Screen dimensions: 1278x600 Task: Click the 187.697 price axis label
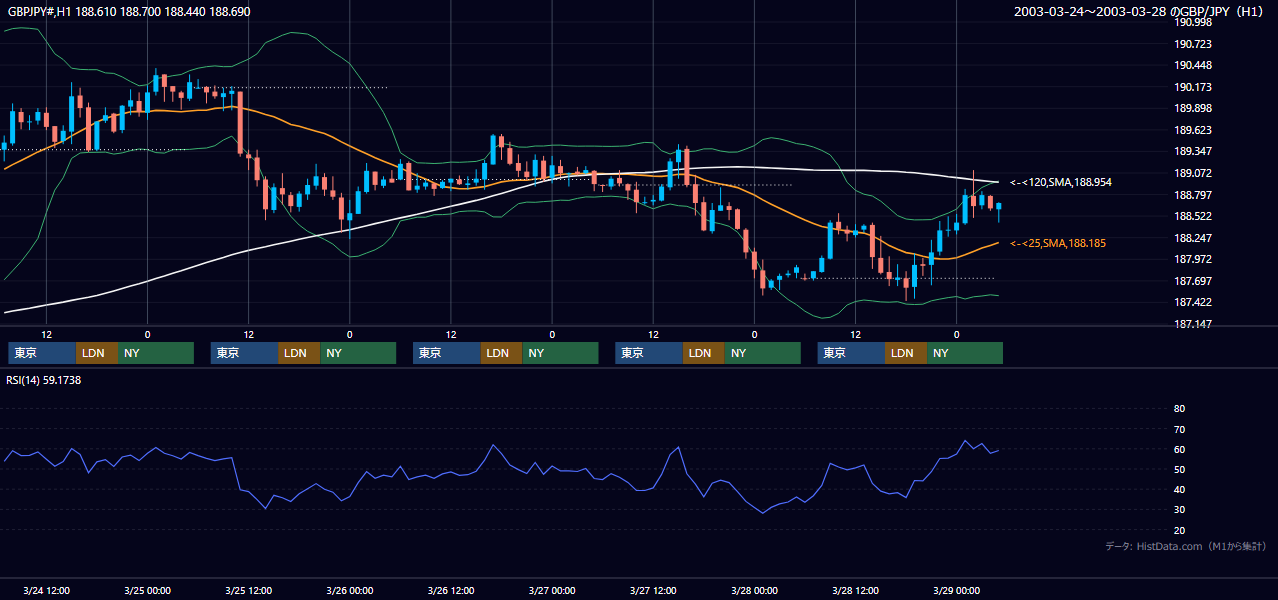(1194, 281)
